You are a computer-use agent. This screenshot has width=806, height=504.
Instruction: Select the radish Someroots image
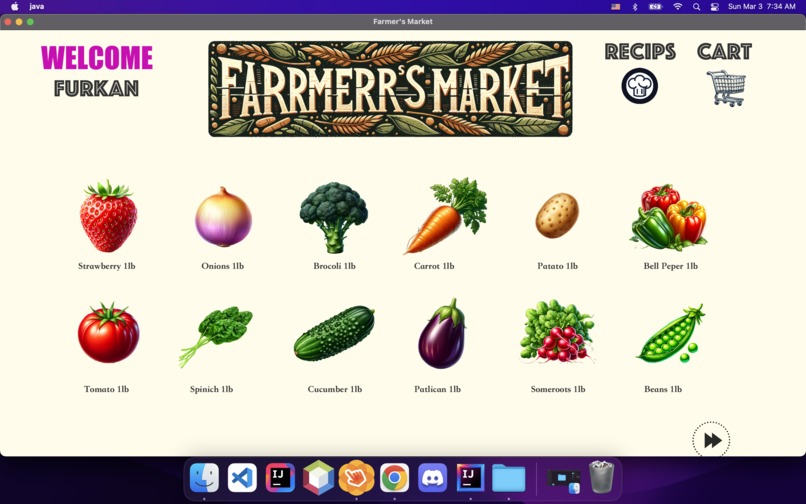[x=557, y=331]
